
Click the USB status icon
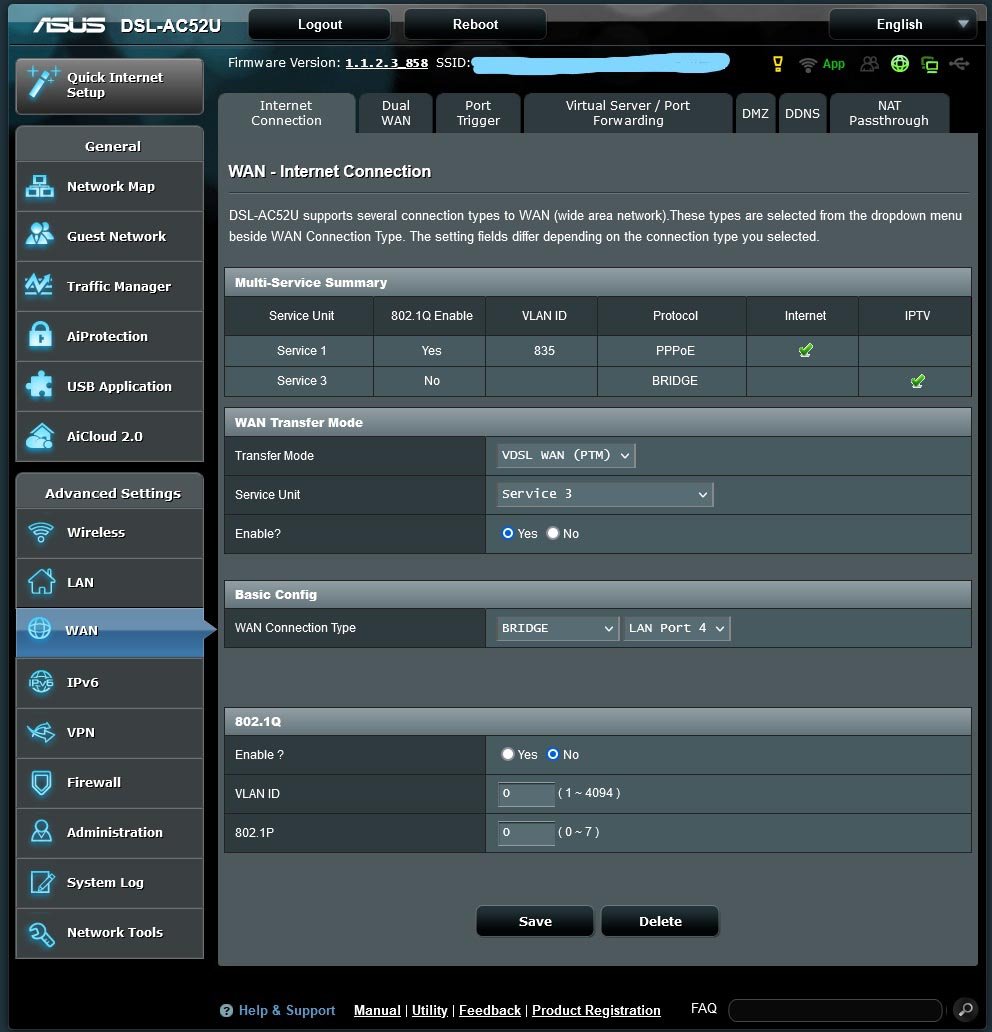coord(959,64)
